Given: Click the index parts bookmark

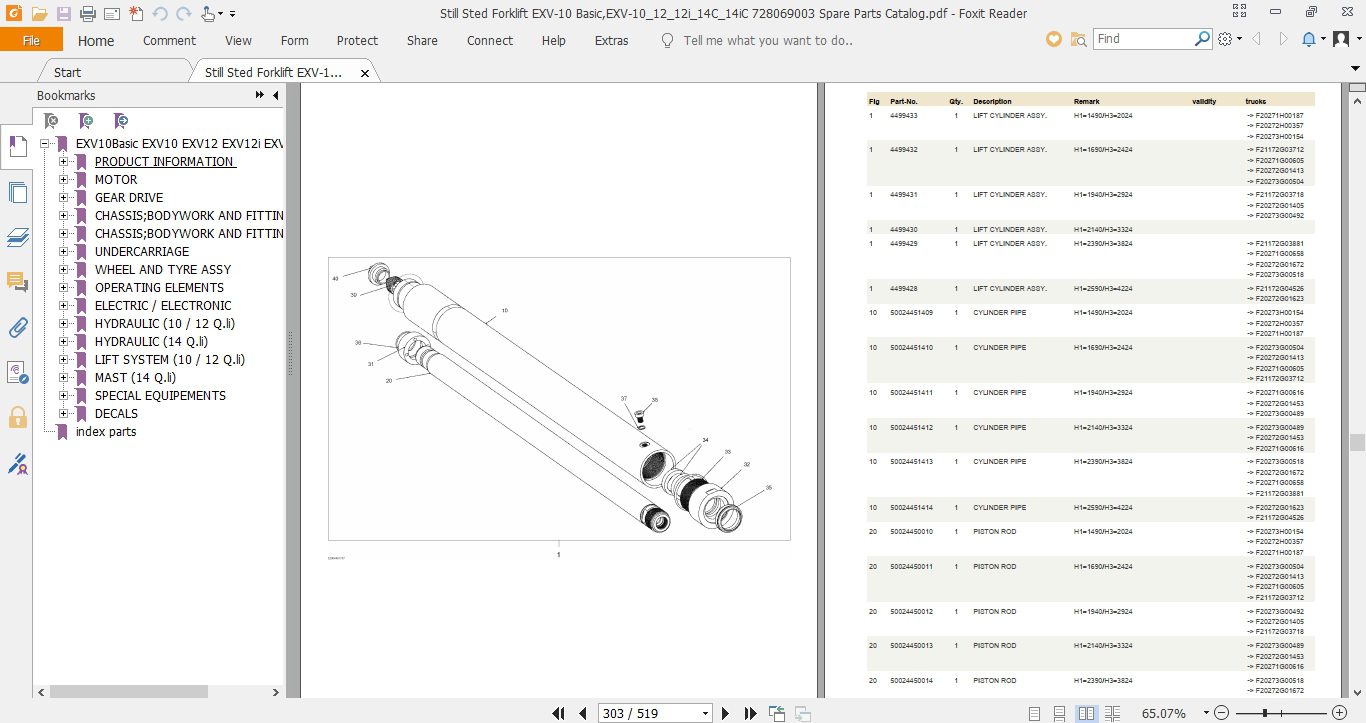Looking at the screenshot, I should (x=106, y=432).
